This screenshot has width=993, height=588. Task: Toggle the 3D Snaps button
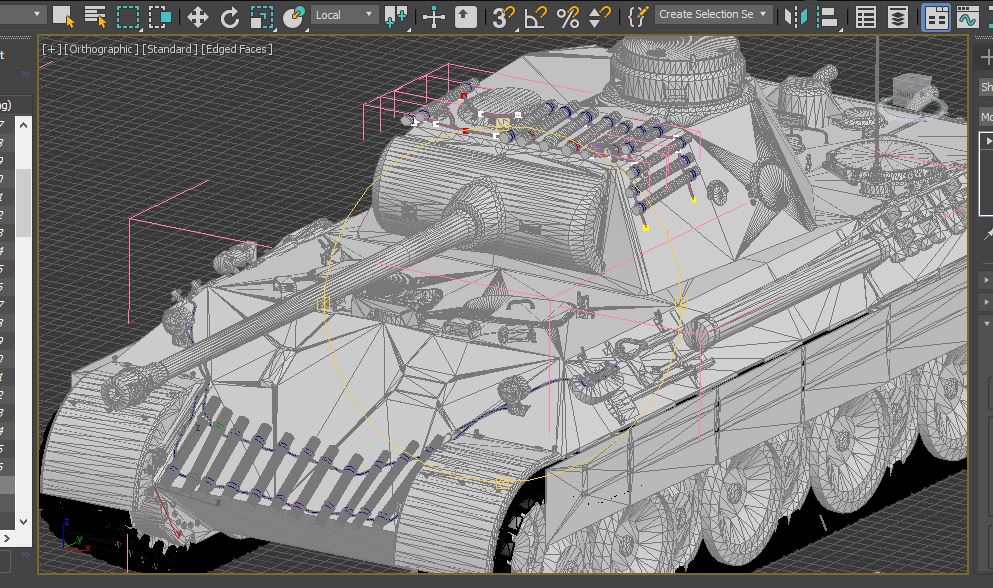click(x=505, y=16)
